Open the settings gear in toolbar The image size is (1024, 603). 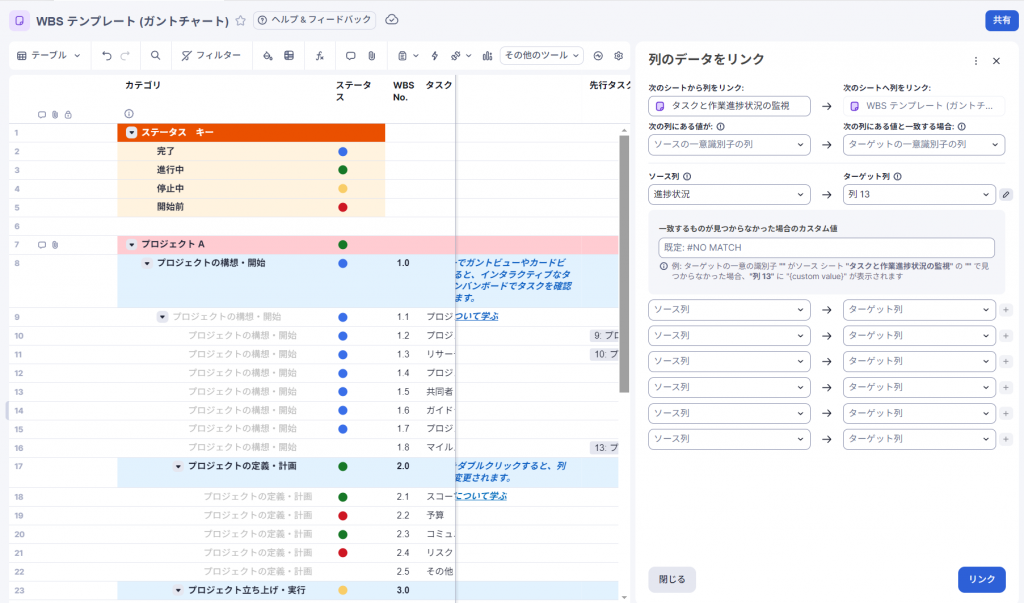pyautogui.click(x=619, y=56)
